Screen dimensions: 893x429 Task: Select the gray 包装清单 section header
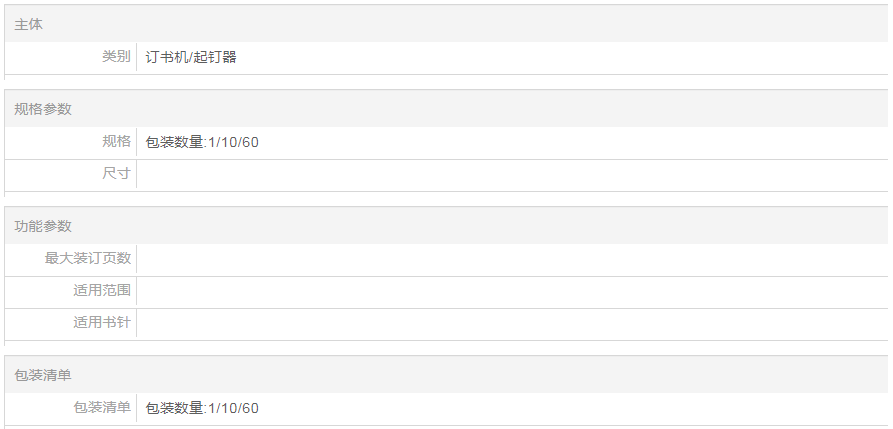pyautogui.click(x=43, y=374)
